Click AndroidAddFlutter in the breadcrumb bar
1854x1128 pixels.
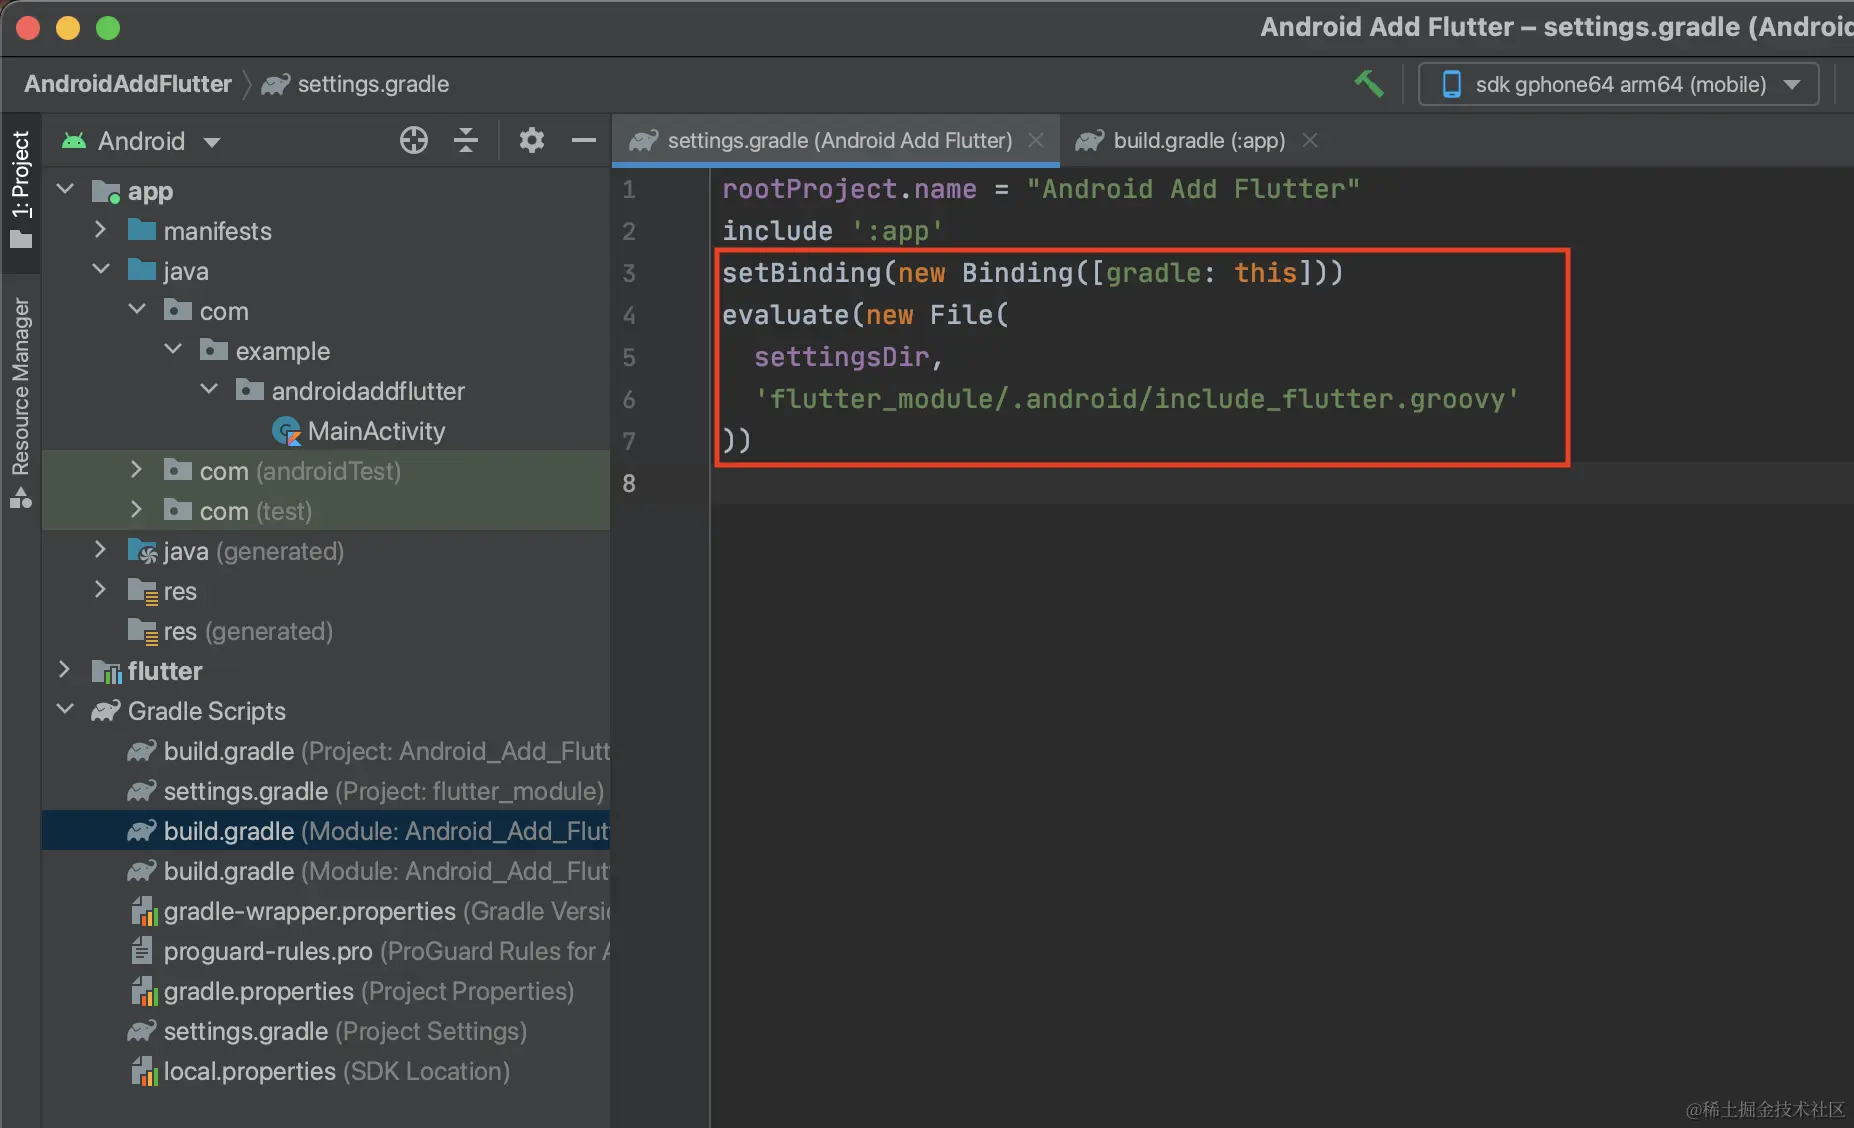tap(128, 84)
